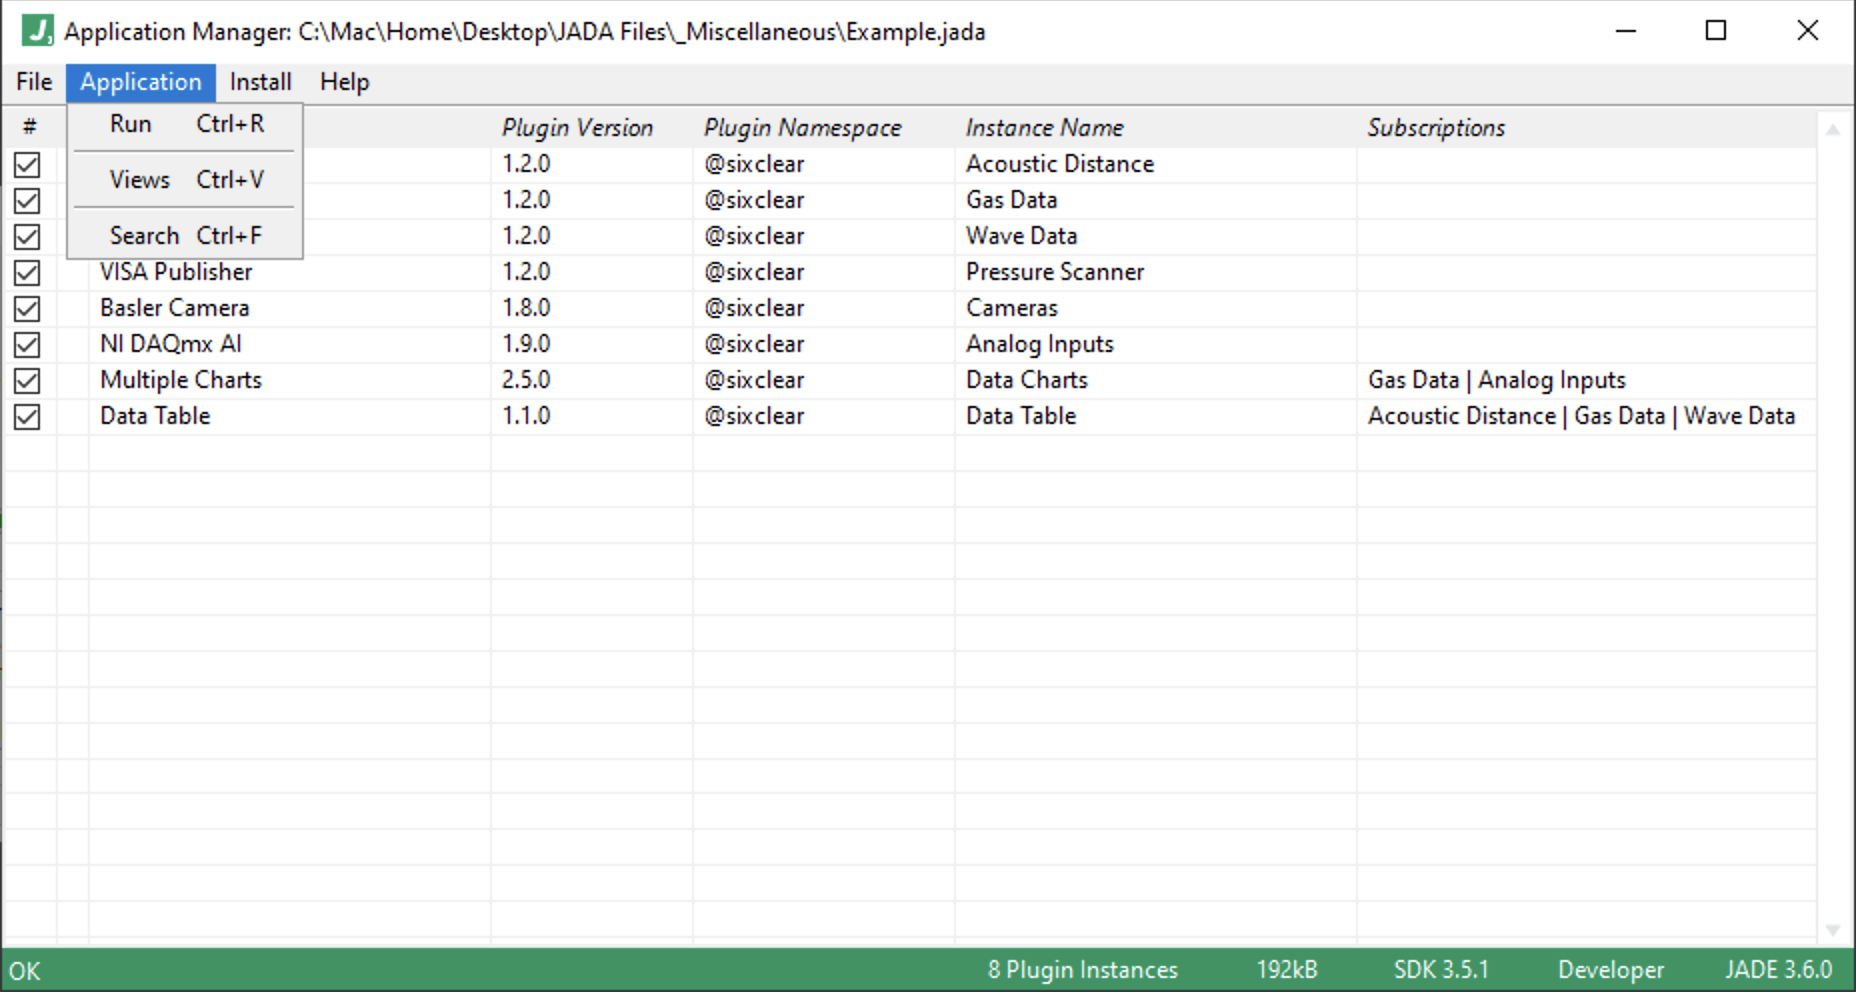The width and height of the screenshot is (1856, 992).
Task: Uncheck the Acoustic Distance row checkbox
Action: tap(27, 164)
